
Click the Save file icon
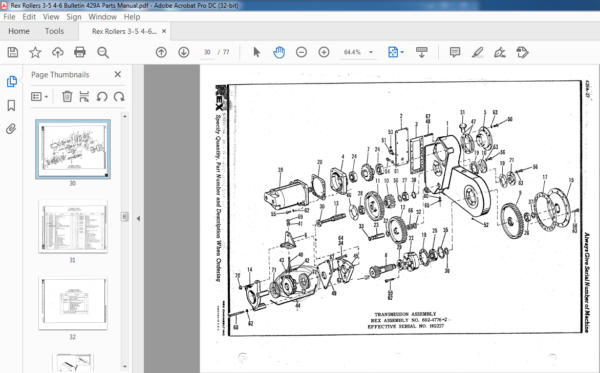13,52
